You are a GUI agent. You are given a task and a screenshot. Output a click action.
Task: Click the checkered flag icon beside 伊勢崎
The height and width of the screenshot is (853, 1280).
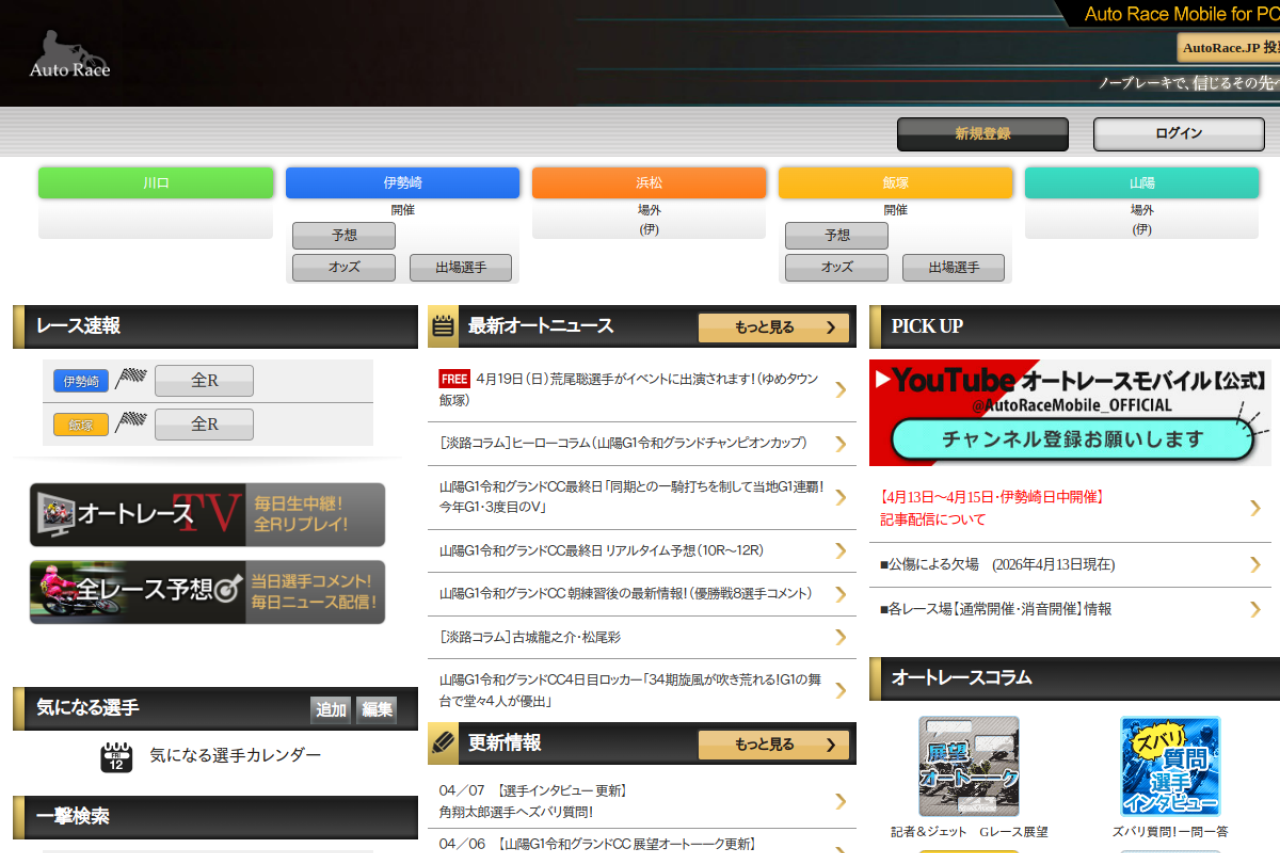point(131,380)
